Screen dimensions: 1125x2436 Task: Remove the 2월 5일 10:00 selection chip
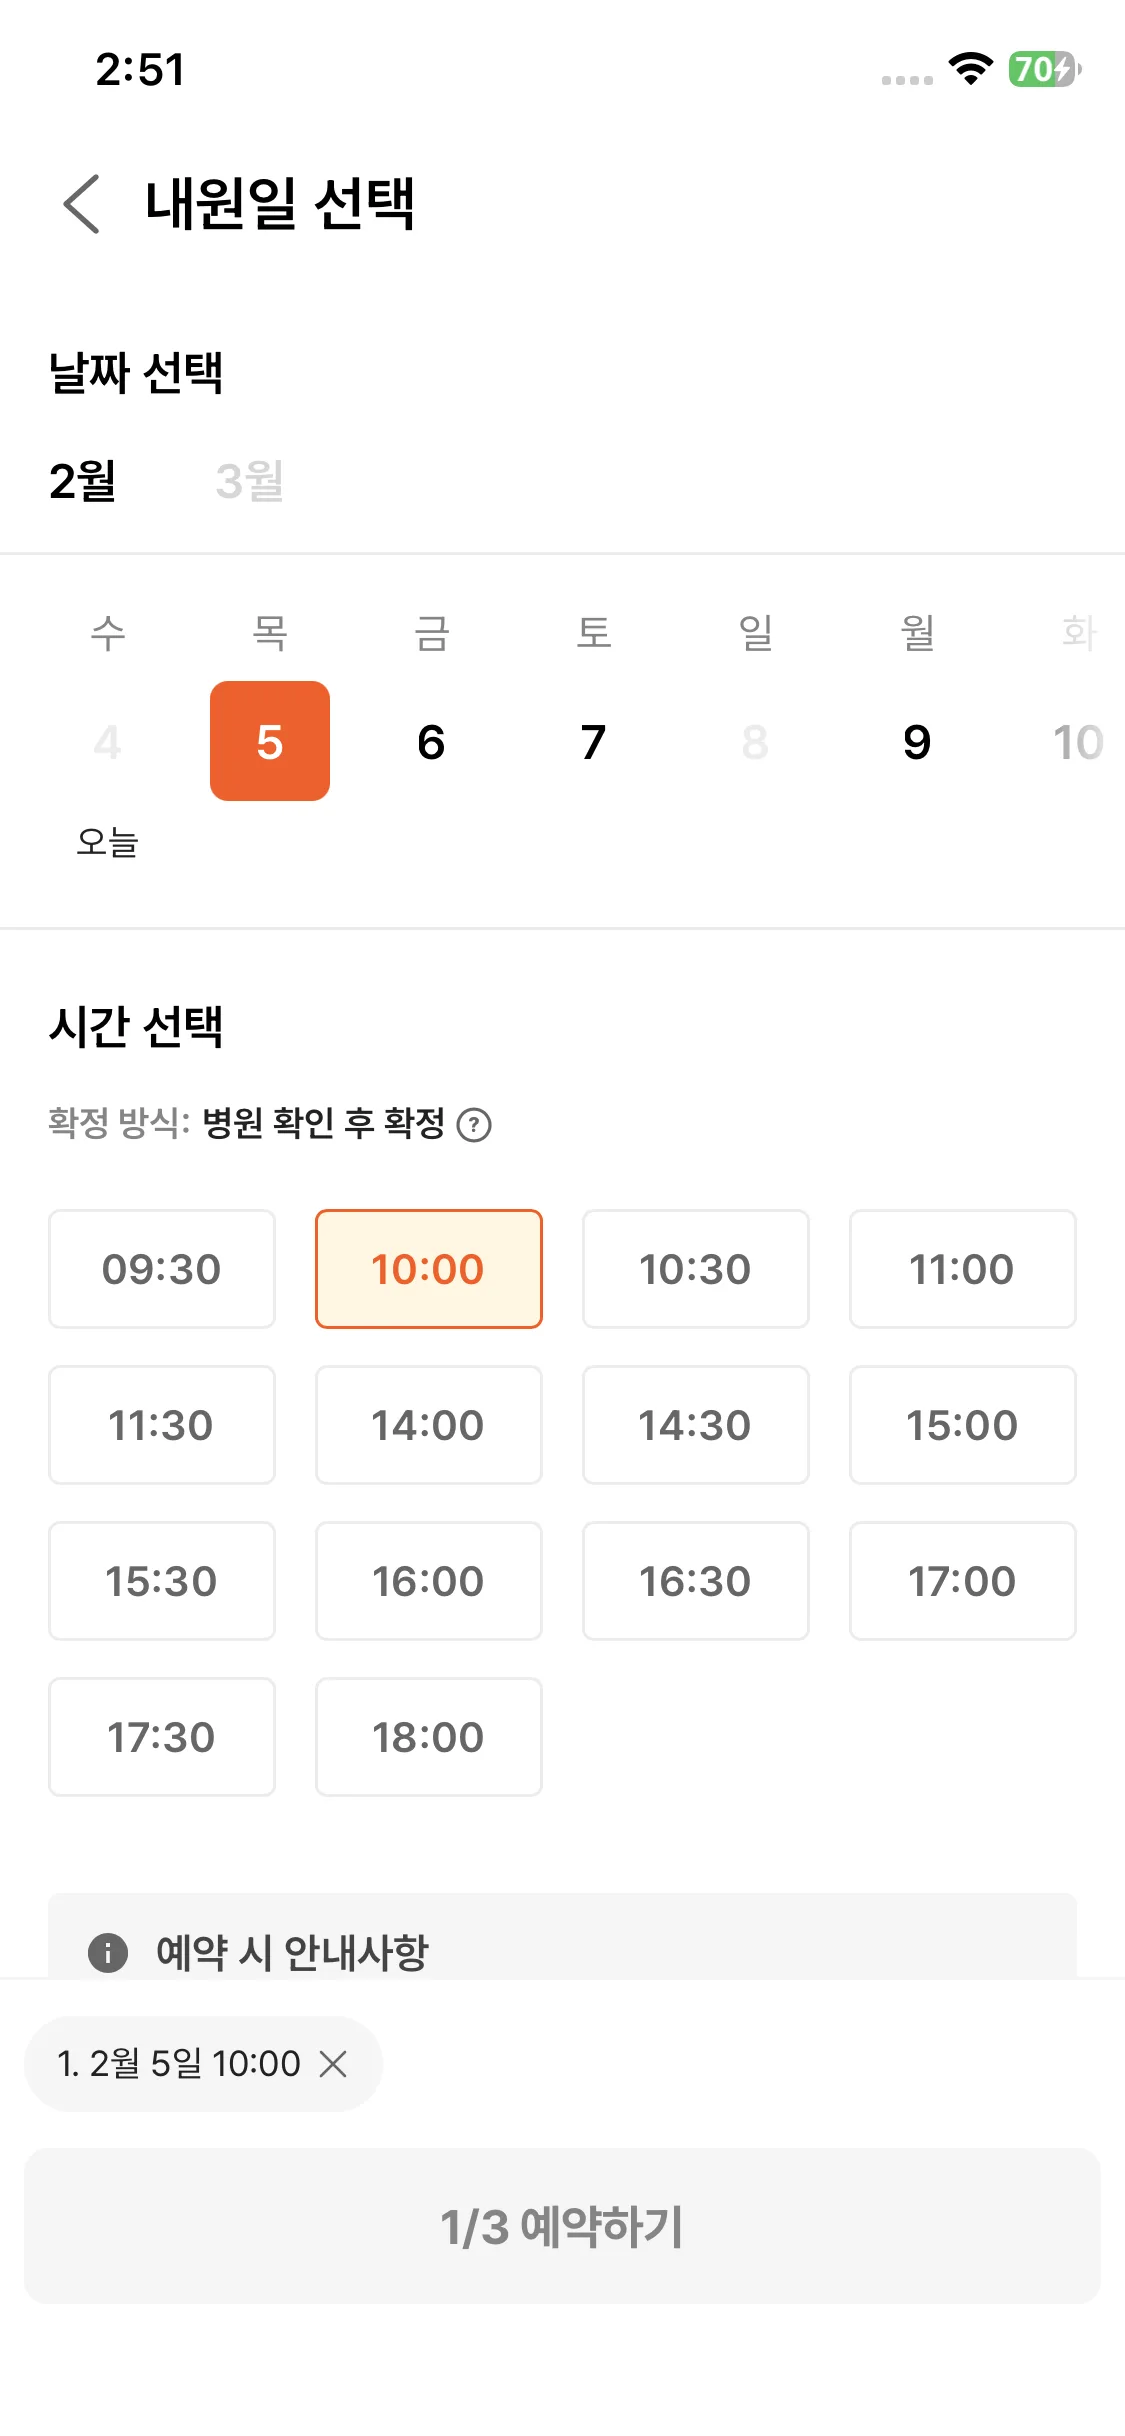333,2063
